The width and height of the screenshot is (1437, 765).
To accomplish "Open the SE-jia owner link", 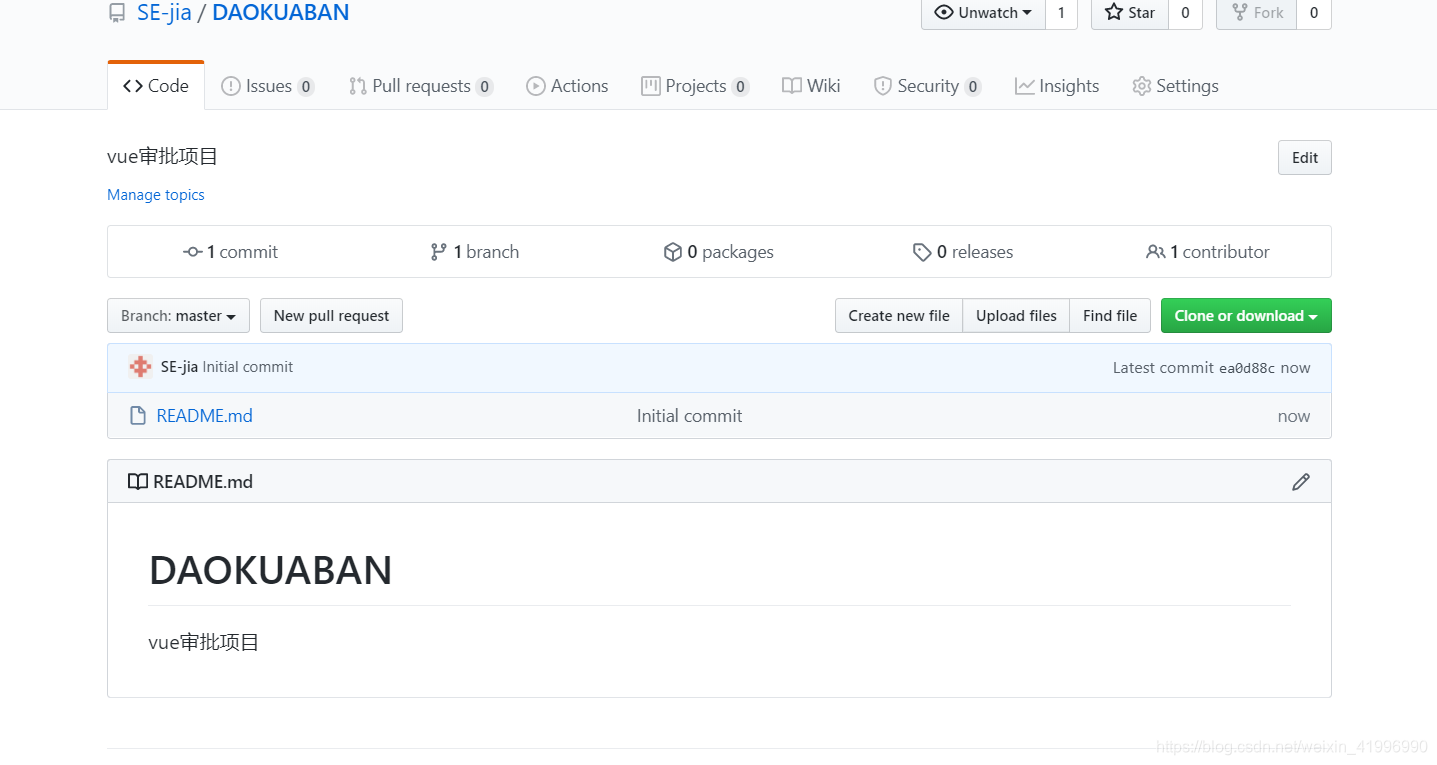I will [164, 13].
